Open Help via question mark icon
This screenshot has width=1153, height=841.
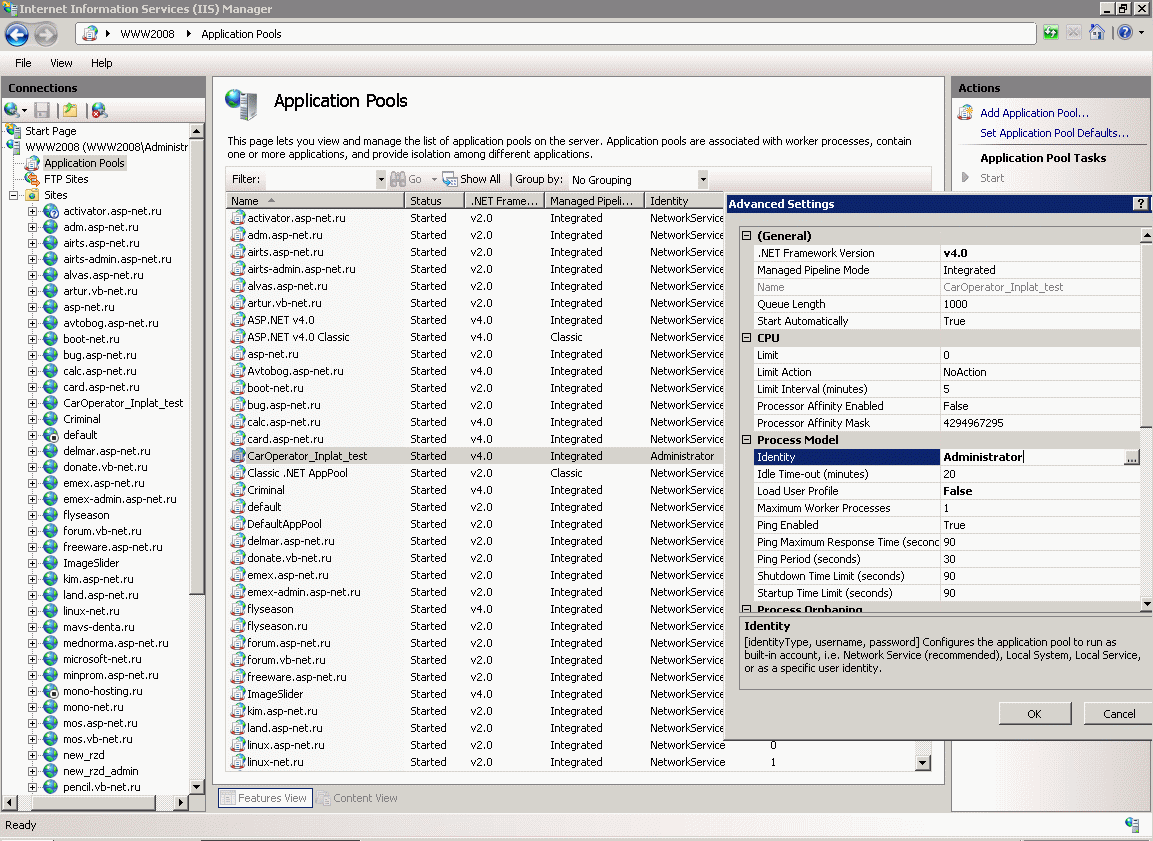(x=1125, y=32)
